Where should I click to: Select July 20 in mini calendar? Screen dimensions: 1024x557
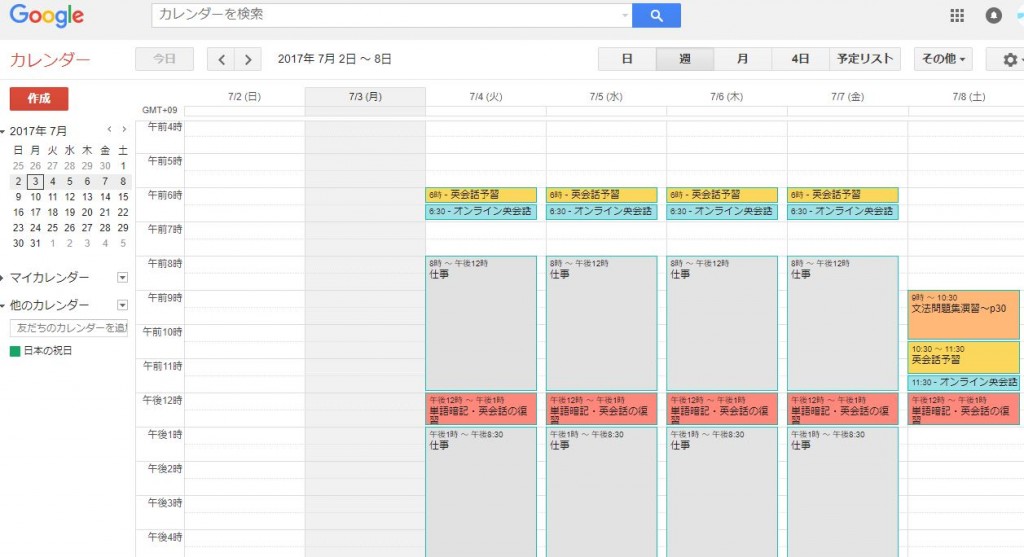[x=87, y=212]
